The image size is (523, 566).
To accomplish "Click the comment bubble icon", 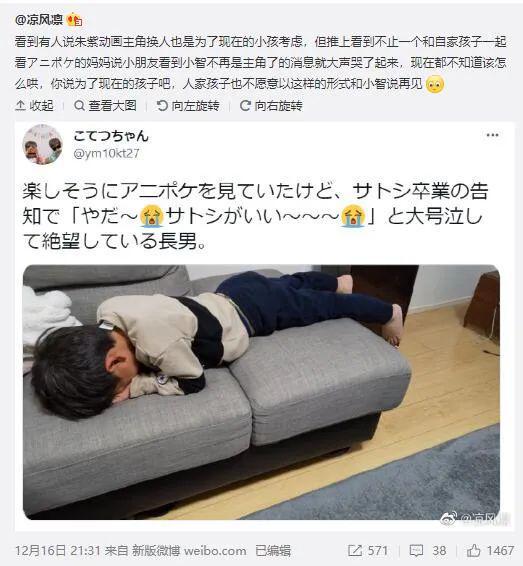I will coord(416,550).
